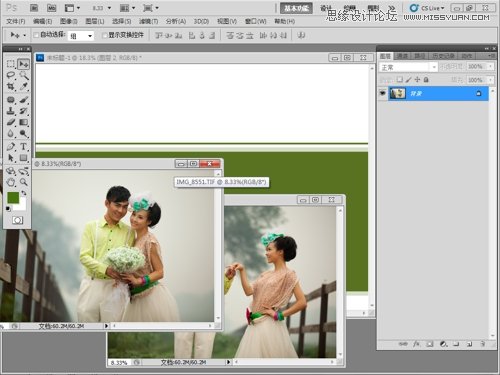This screenshot has width=500, height=375.
Task: Select the Rectangle shape tool
Action: point(23,158)
